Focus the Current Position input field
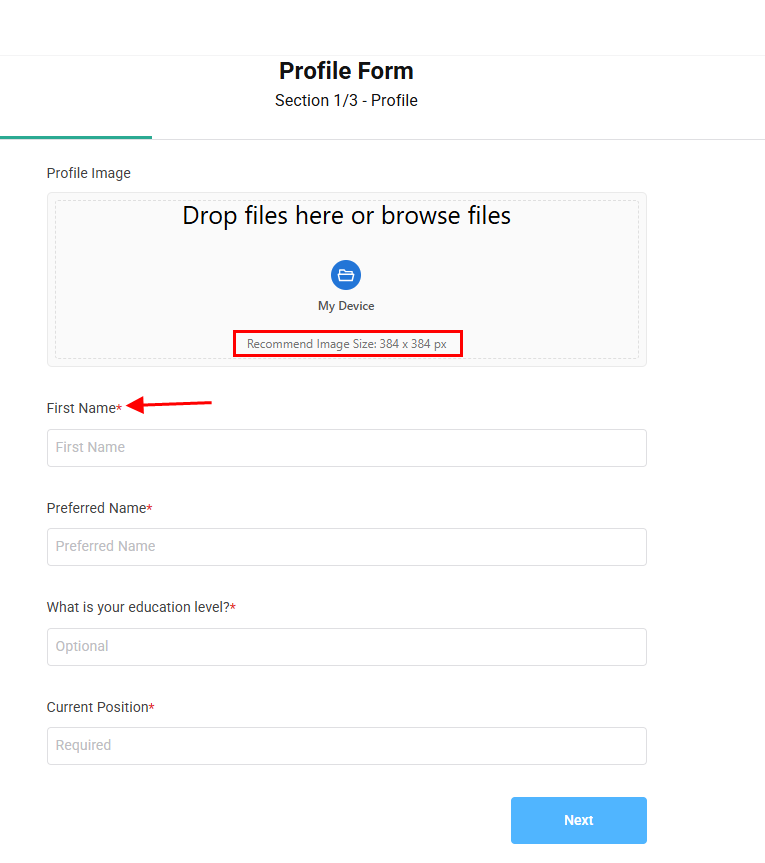Image resolution: width=765 pixels, height=863 pixels. coord(346,746)
